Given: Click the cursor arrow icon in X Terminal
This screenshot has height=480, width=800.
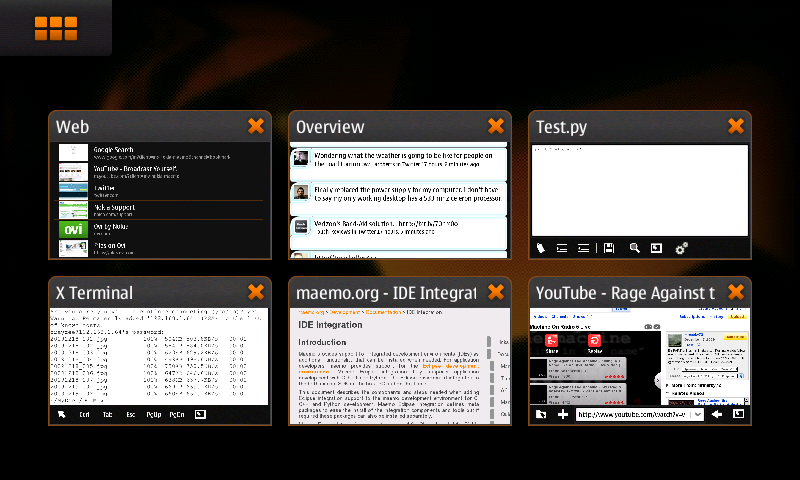Looking at the screenshot, I should pyautogui.click(x=61, y=414).
